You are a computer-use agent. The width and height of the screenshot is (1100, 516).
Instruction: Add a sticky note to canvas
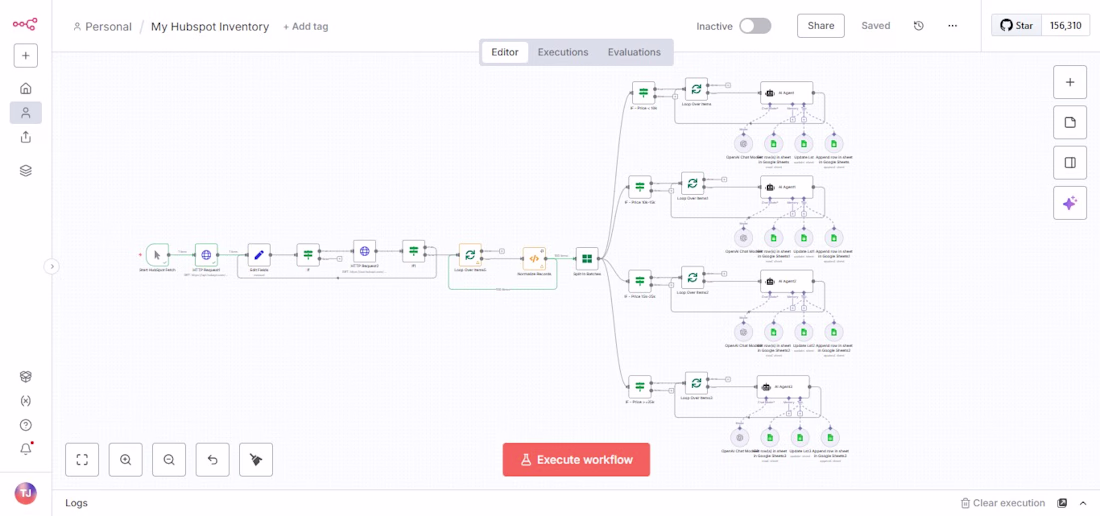tap(1069, 122)
